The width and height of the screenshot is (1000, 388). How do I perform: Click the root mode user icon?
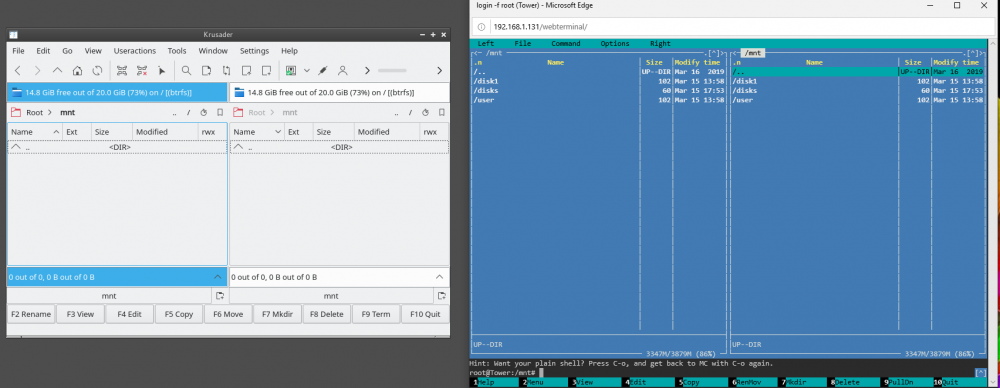tap(342, 70)
